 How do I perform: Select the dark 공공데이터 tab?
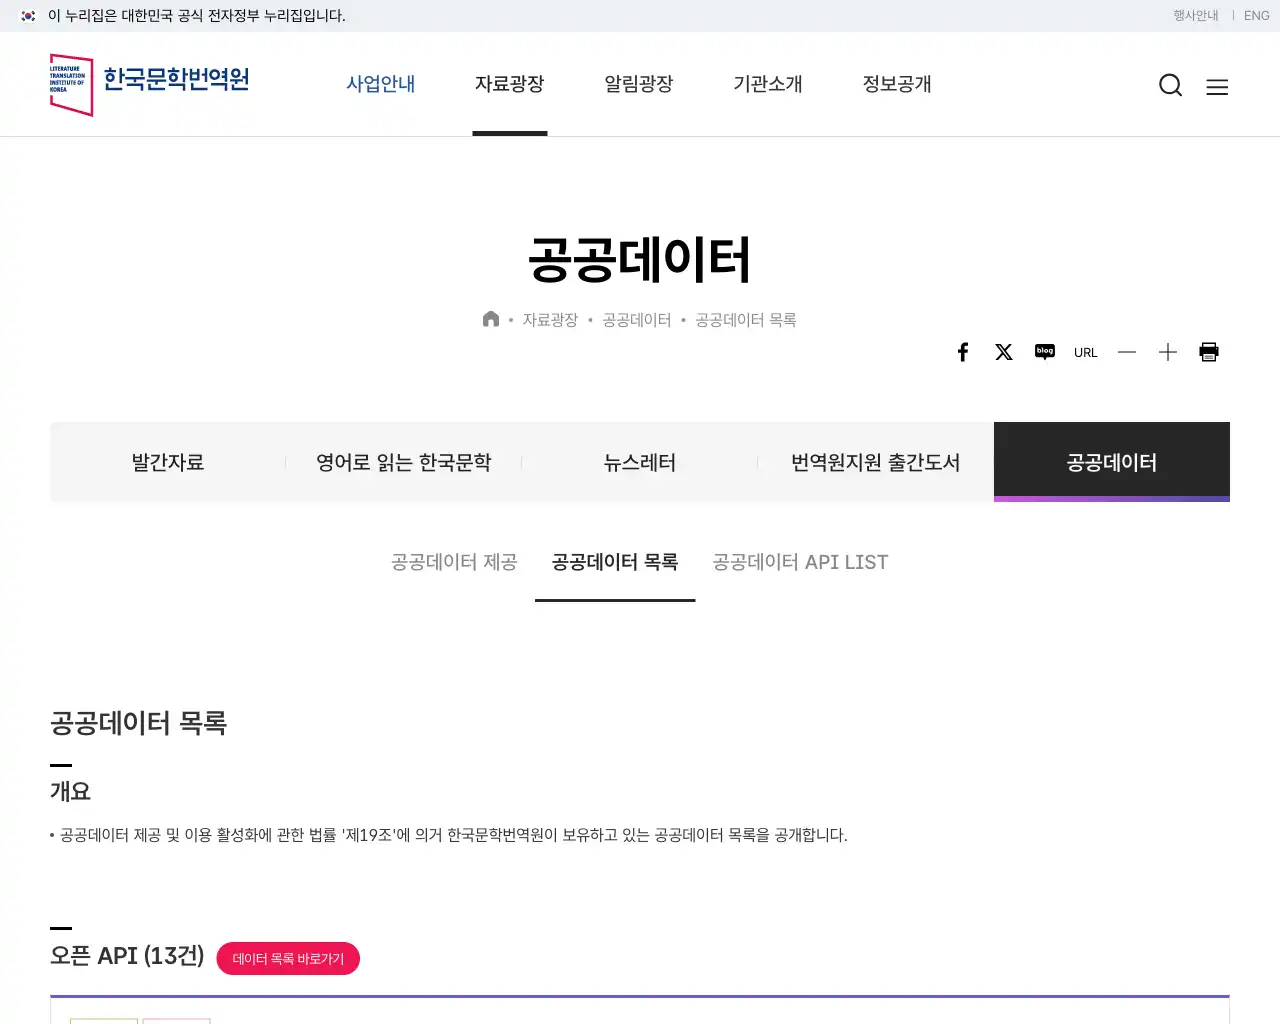click(1112, 462)
